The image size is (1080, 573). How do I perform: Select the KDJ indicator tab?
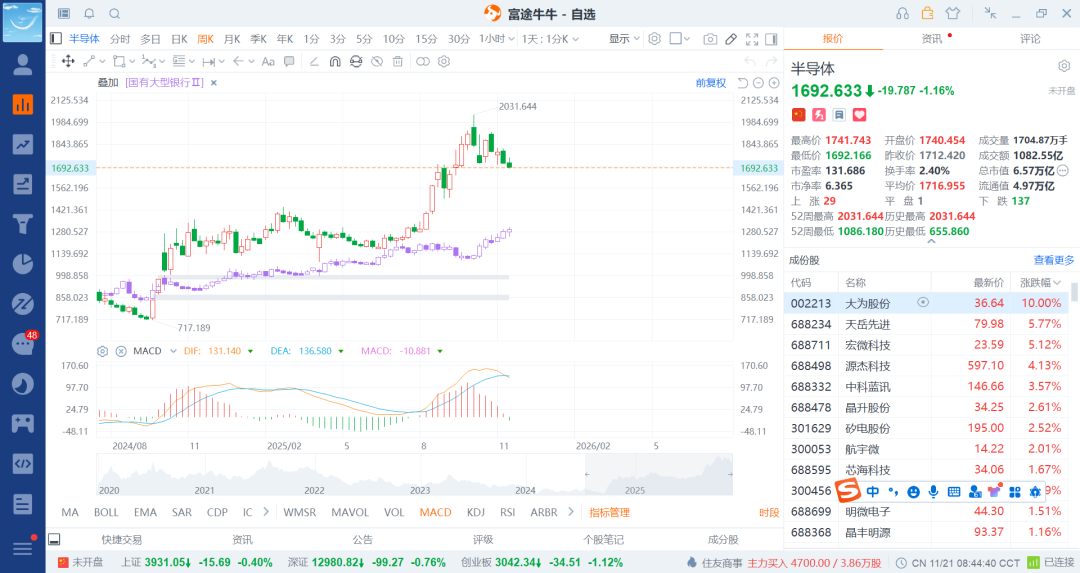476,512
